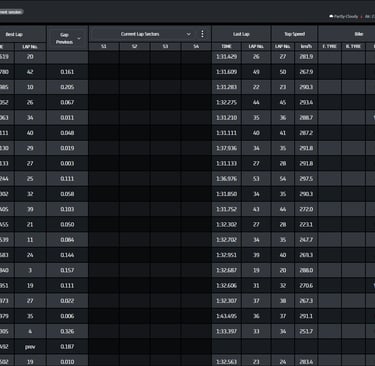Select the top speed value 251.7

click(306, 331)
